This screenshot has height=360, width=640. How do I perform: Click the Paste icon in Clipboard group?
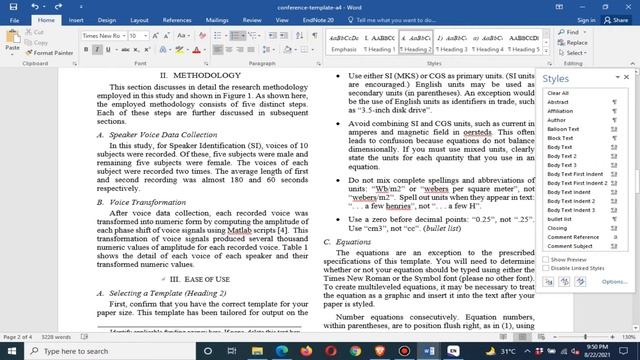(12, 37)
